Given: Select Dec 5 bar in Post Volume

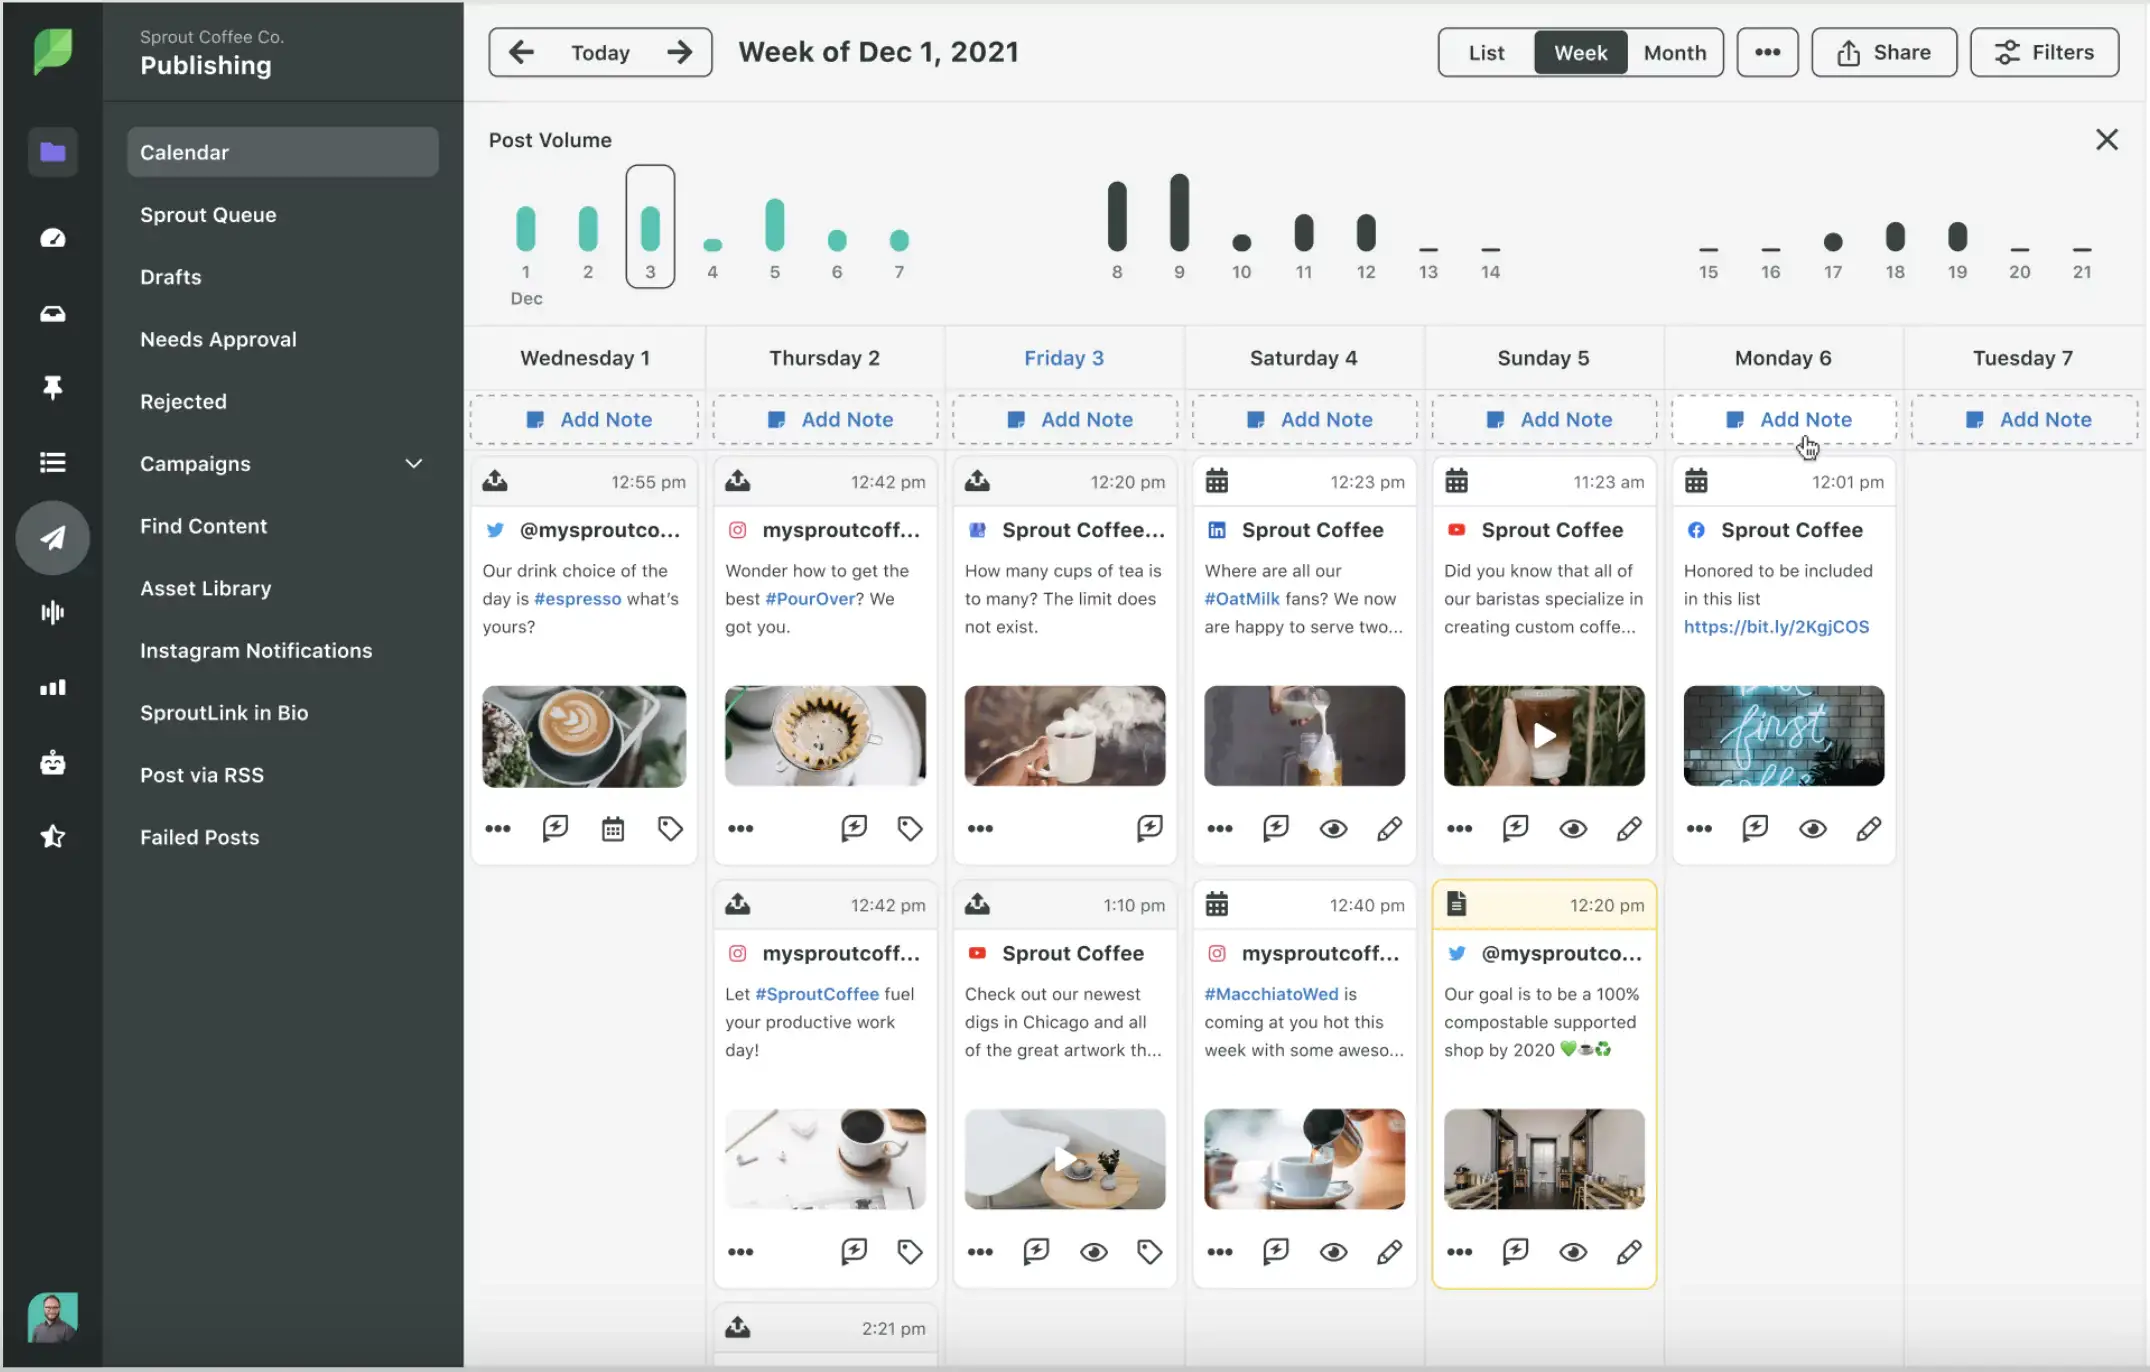Looking at the screenshot, I should tap(774, 225).
